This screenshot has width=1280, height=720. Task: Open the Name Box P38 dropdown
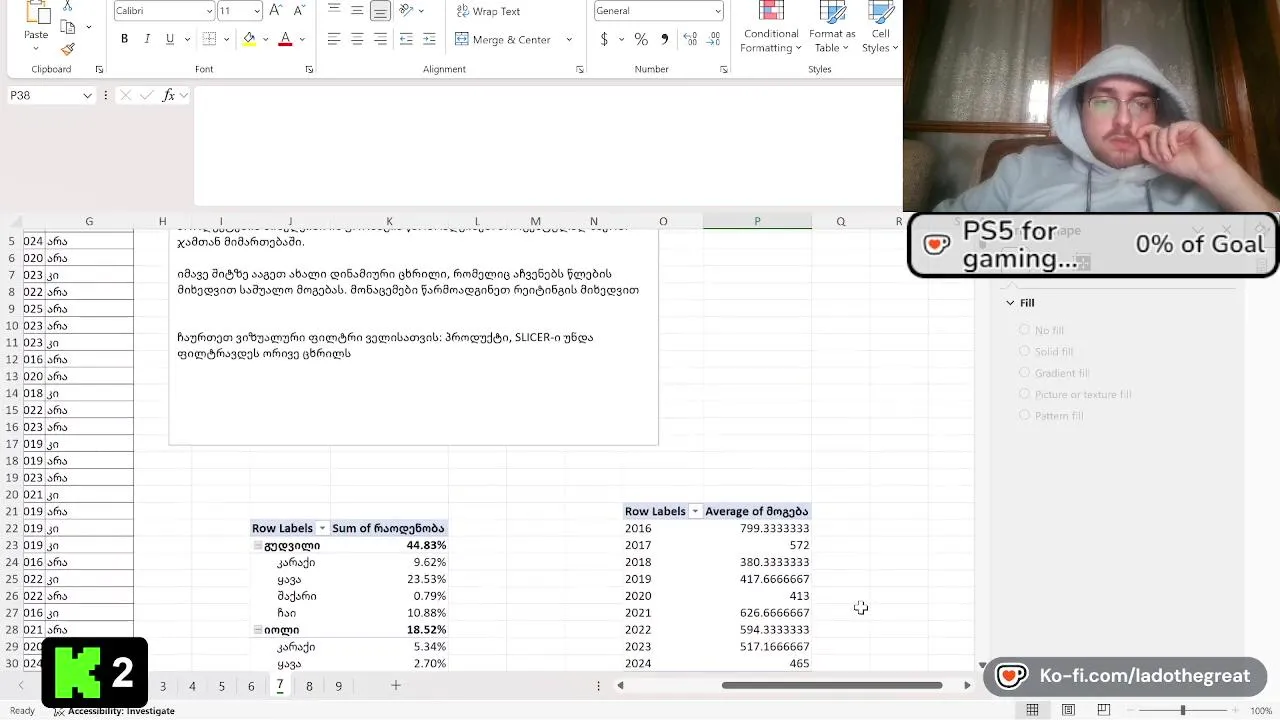[87, 95]
